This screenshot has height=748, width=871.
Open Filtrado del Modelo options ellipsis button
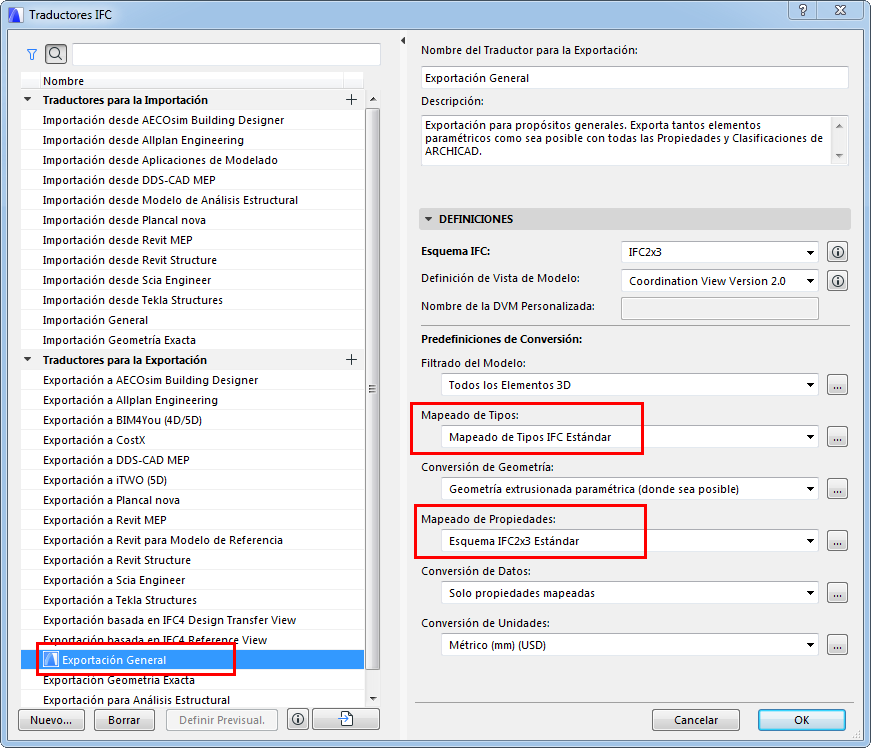(x=838, y=385)
